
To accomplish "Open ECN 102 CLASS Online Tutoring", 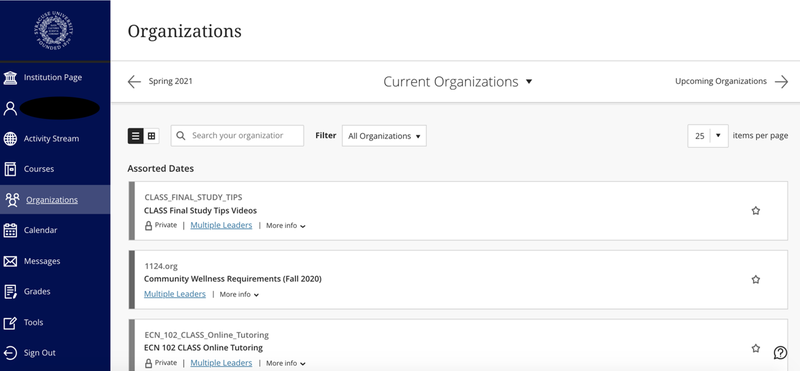I will (203, 348).
